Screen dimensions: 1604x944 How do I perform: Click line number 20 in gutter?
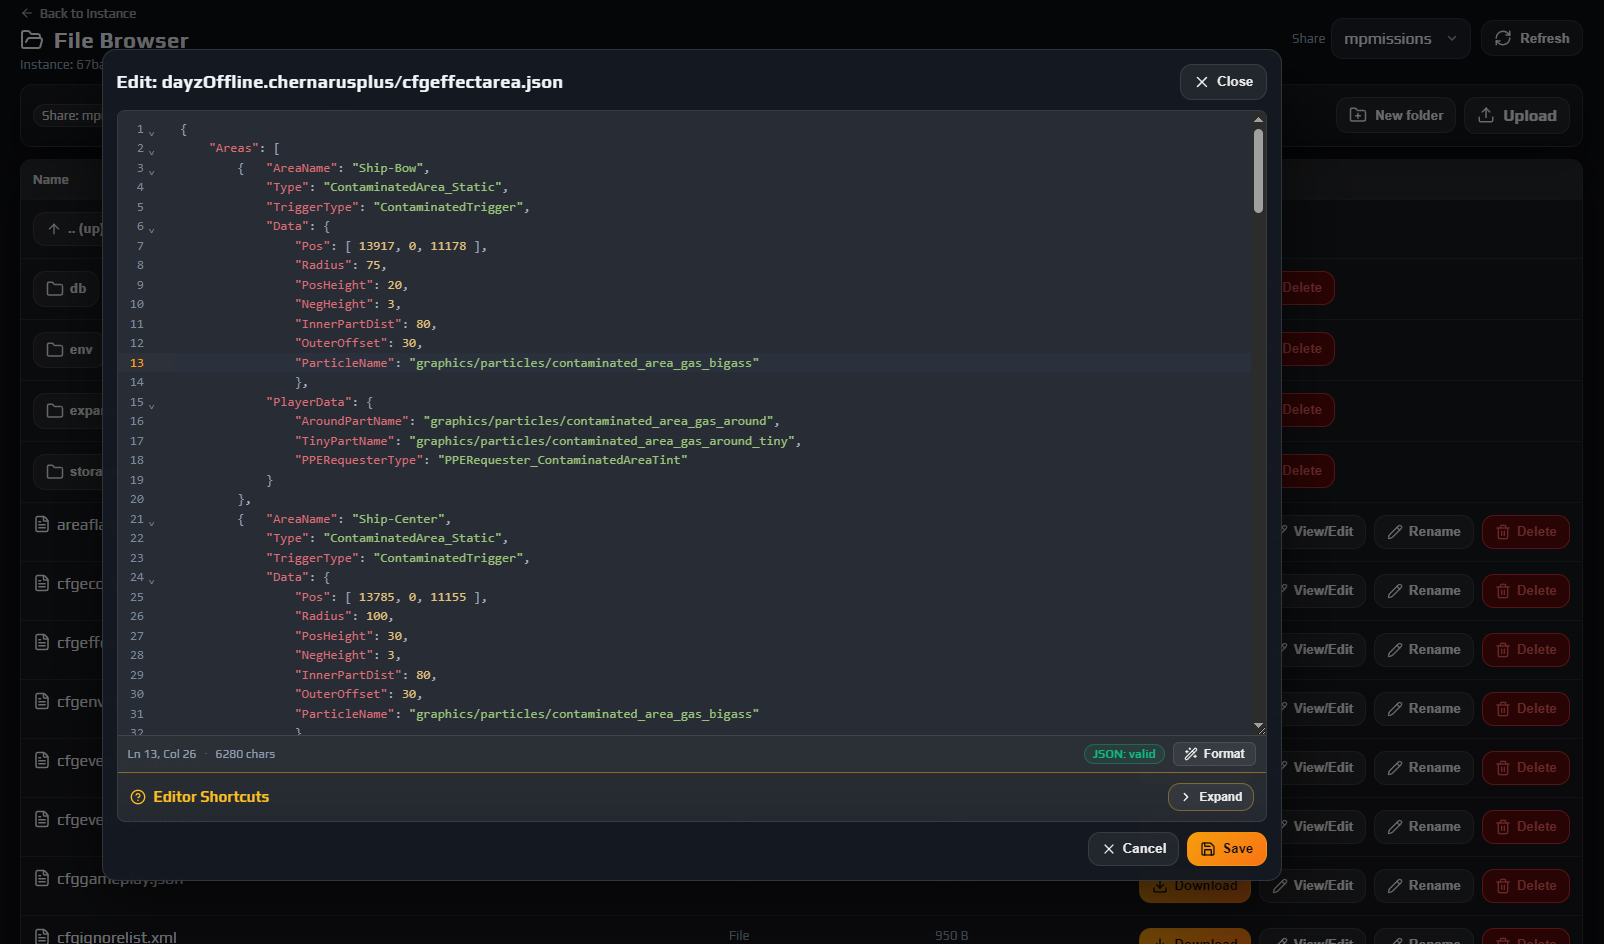tap(137, 499)
